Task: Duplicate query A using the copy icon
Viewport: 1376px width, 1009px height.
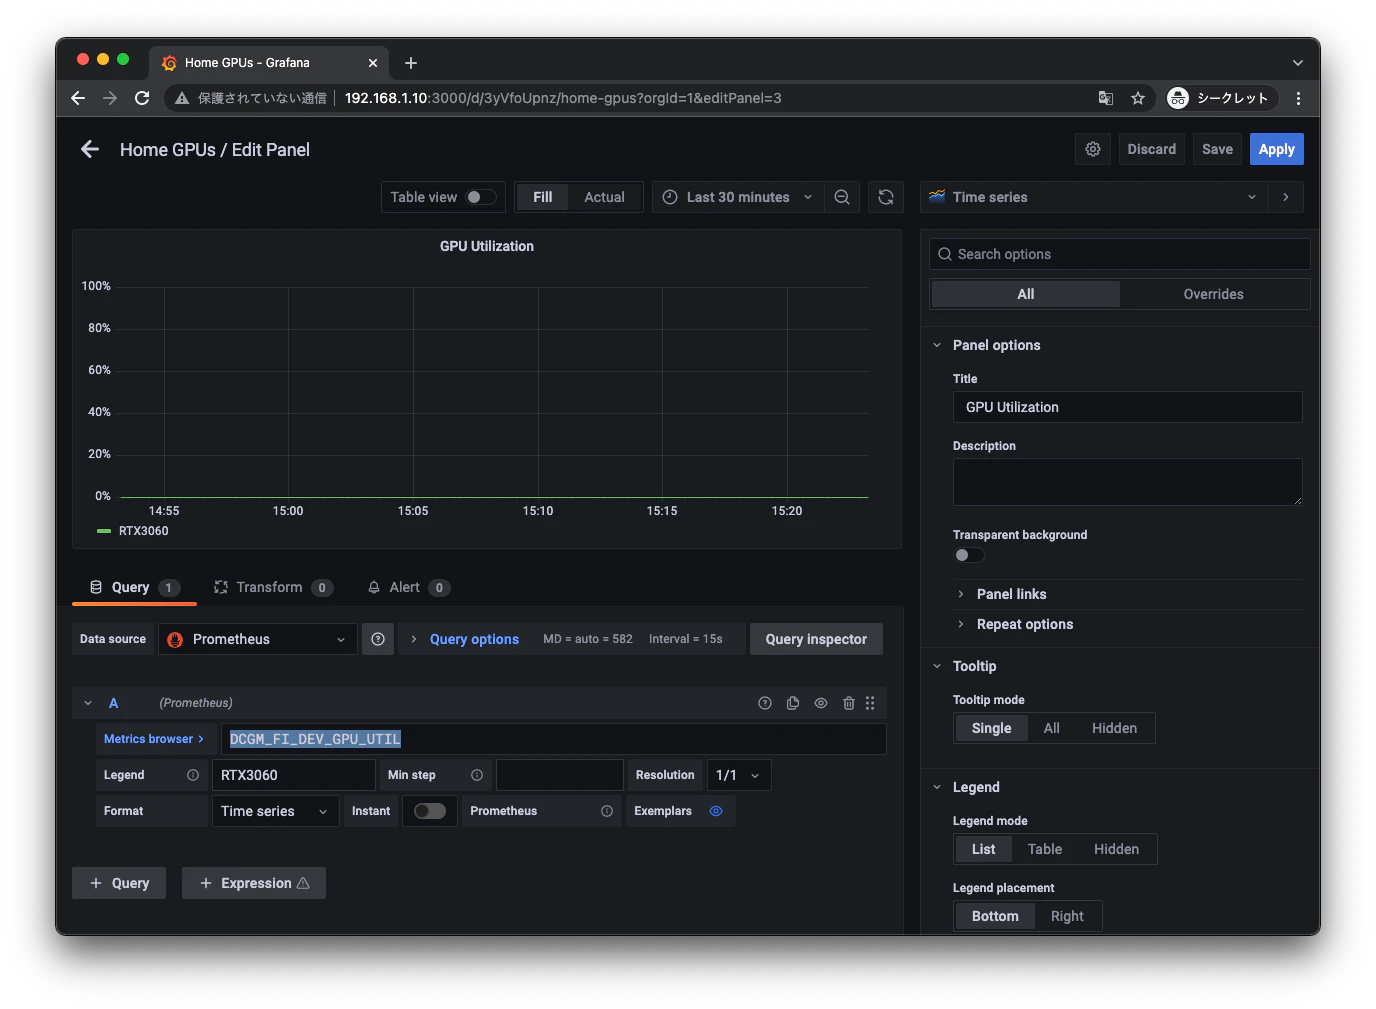Action: point(793,703)
